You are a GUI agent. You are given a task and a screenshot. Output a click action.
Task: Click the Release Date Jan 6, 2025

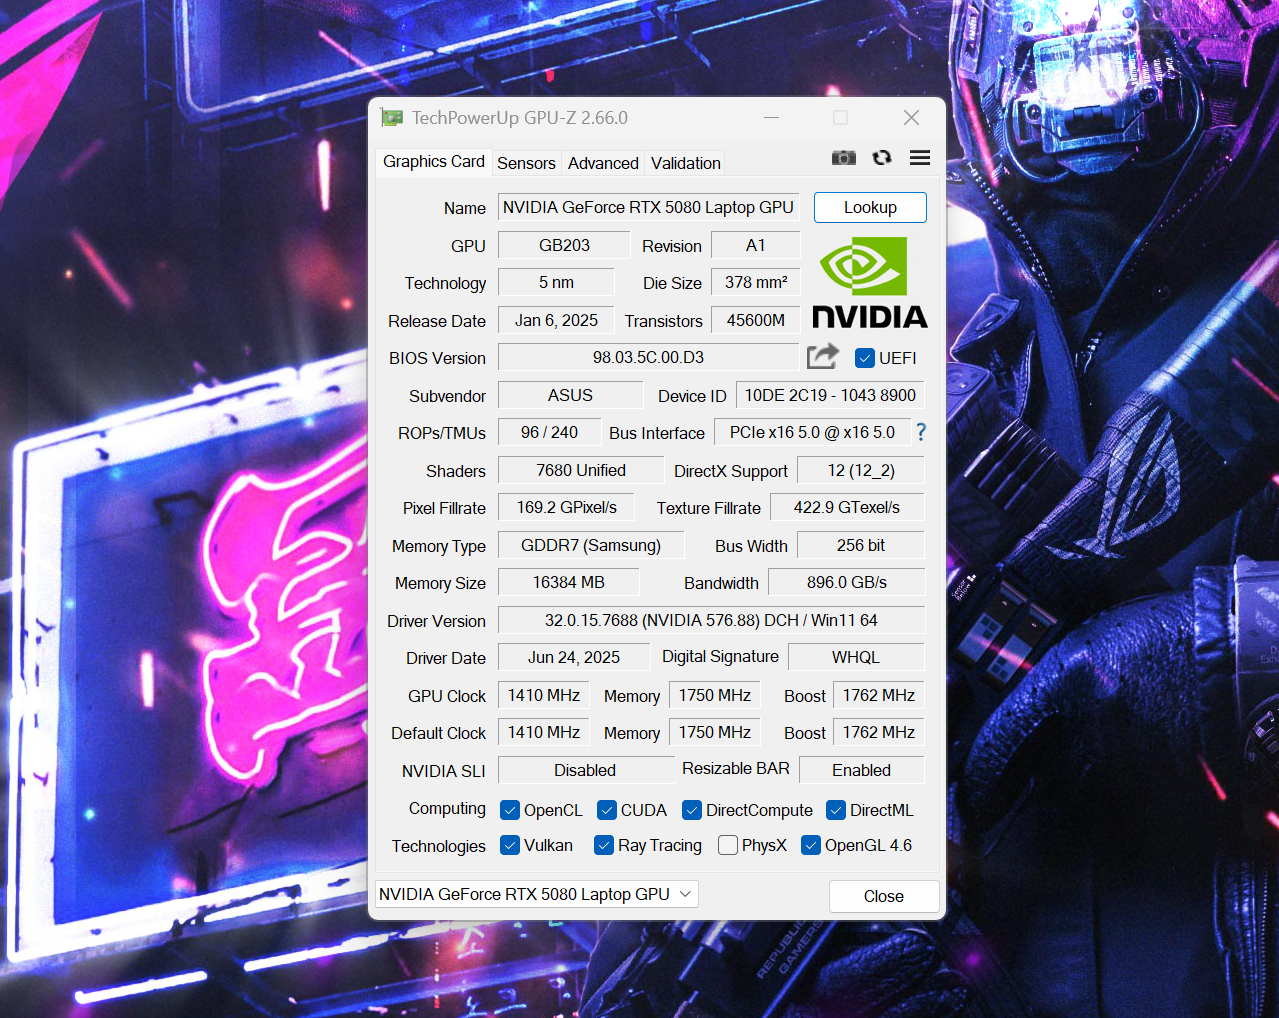pos(556,320)
